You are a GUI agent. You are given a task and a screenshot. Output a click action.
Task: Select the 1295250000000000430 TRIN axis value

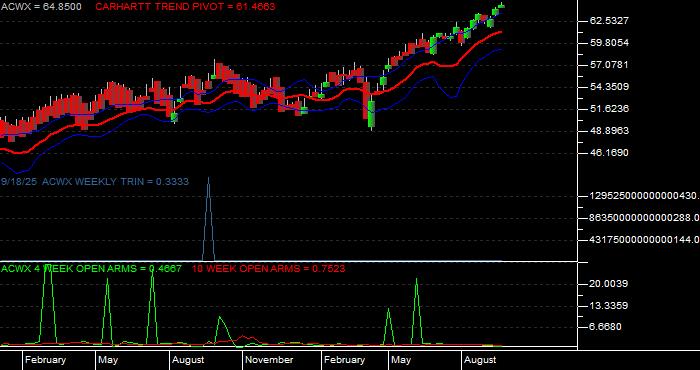[645, 196]
